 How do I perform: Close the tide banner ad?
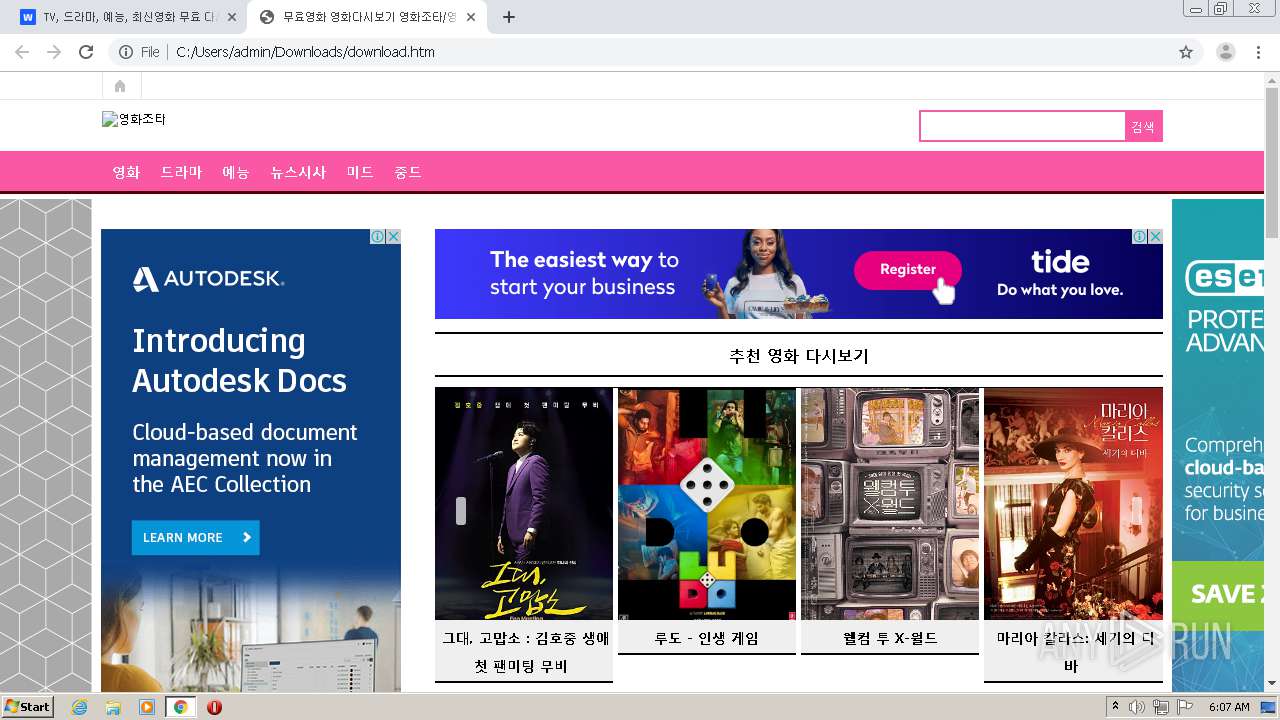(x=1155, y=237)
